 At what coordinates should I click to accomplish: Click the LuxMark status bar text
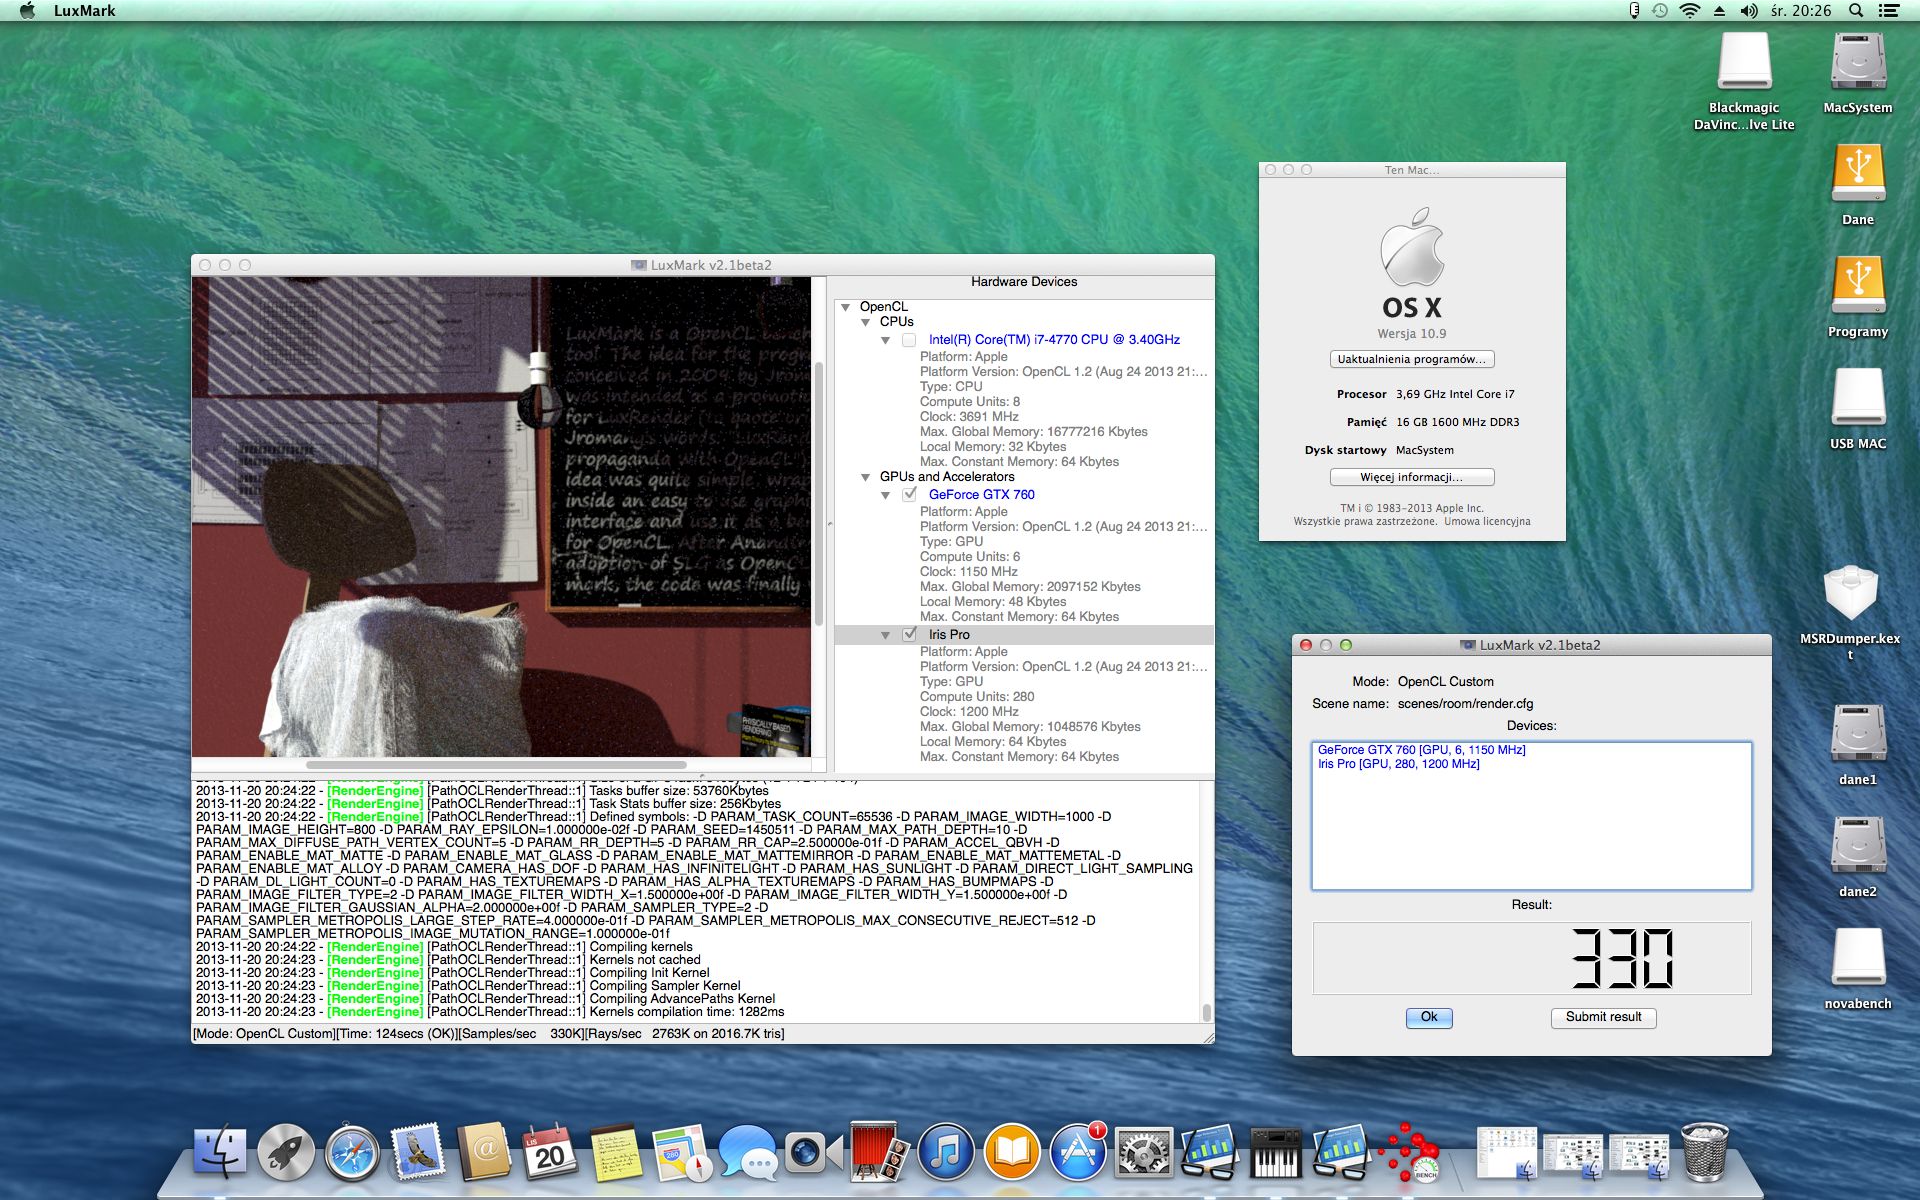489,1034
